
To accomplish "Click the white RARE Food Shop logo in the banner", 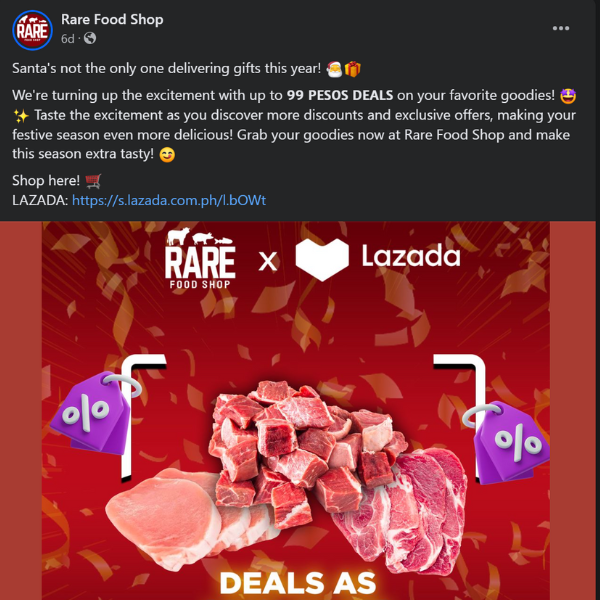I will coord(200,258).
